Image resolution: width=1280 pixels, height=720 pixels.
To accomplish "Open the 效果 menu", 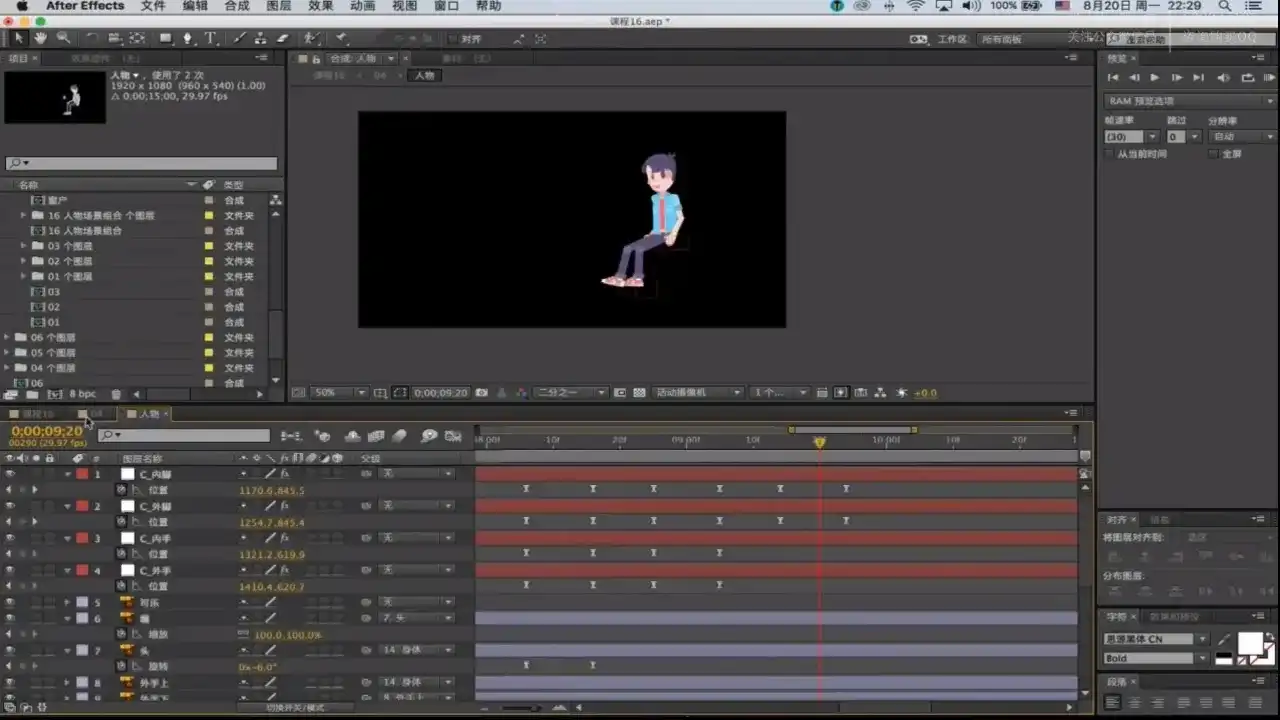I will (321, 6).
